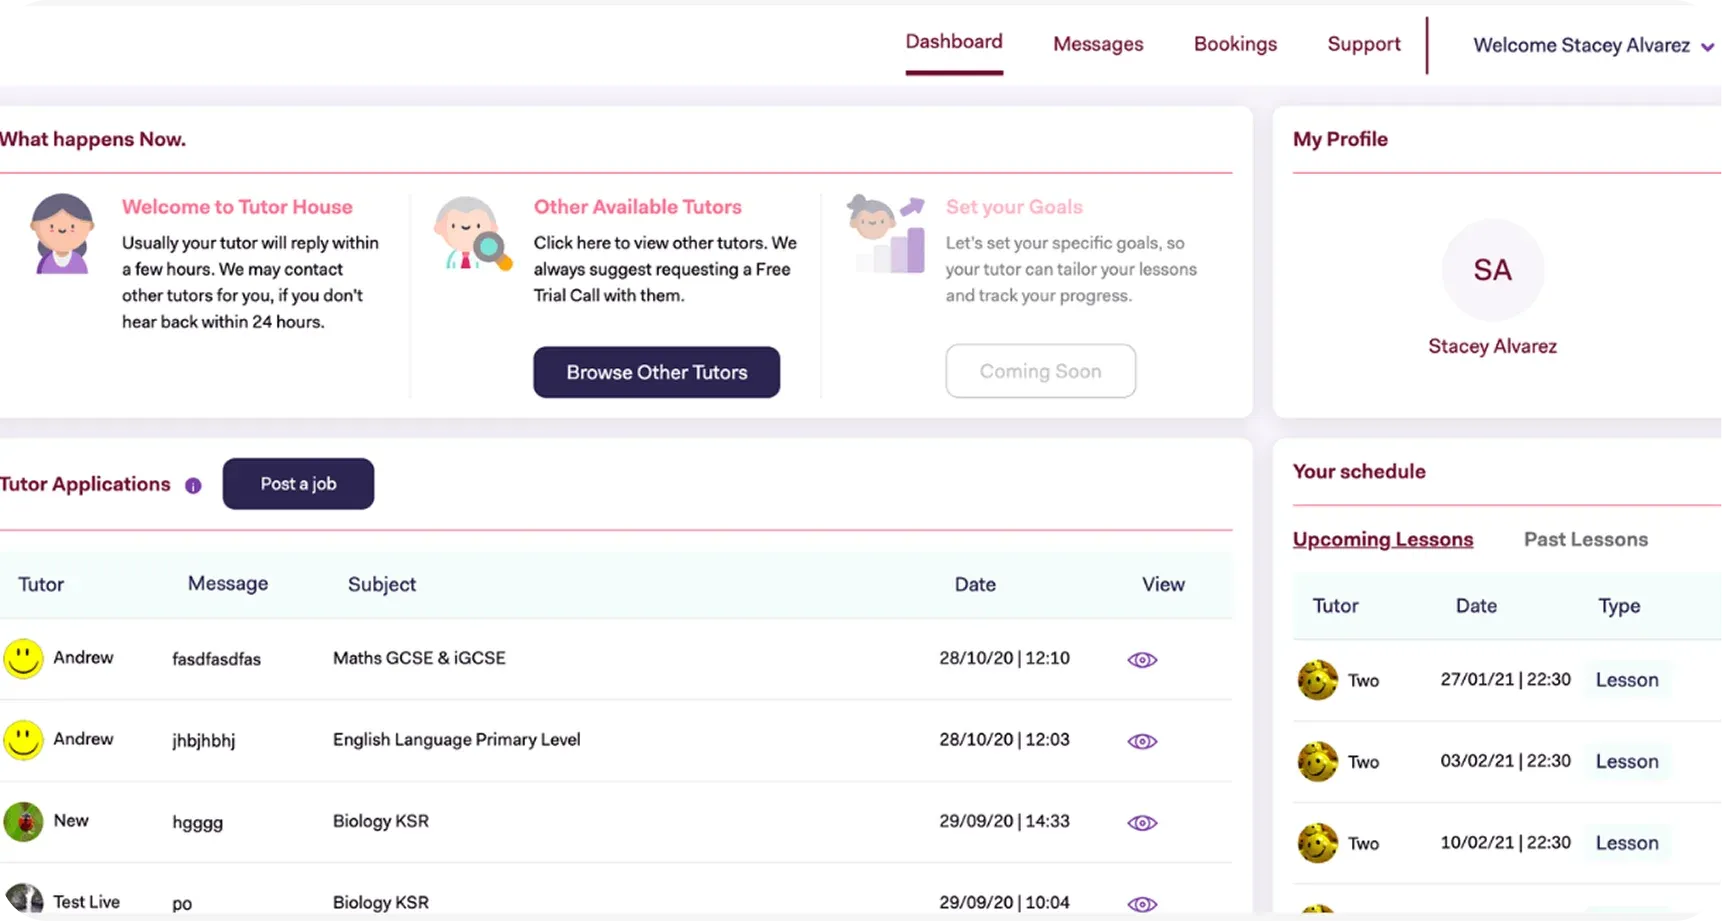Open the Support page
1722x921 pixels.
click(1363, 44)
